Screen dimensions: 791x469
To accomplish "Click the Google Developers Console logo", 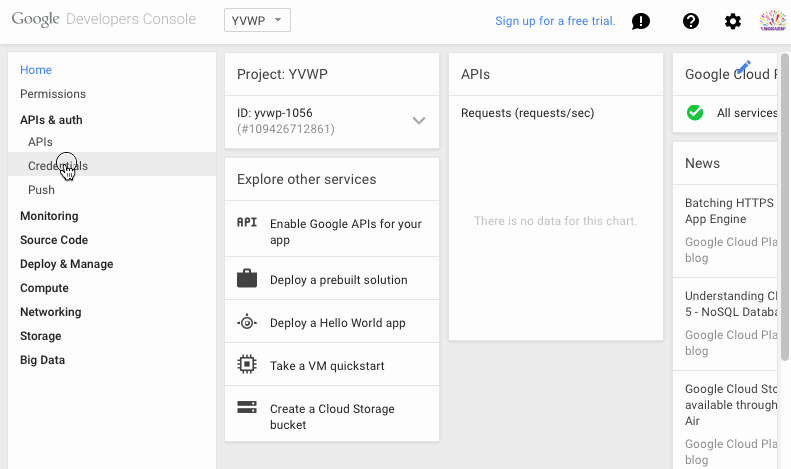I will point(104,19).
